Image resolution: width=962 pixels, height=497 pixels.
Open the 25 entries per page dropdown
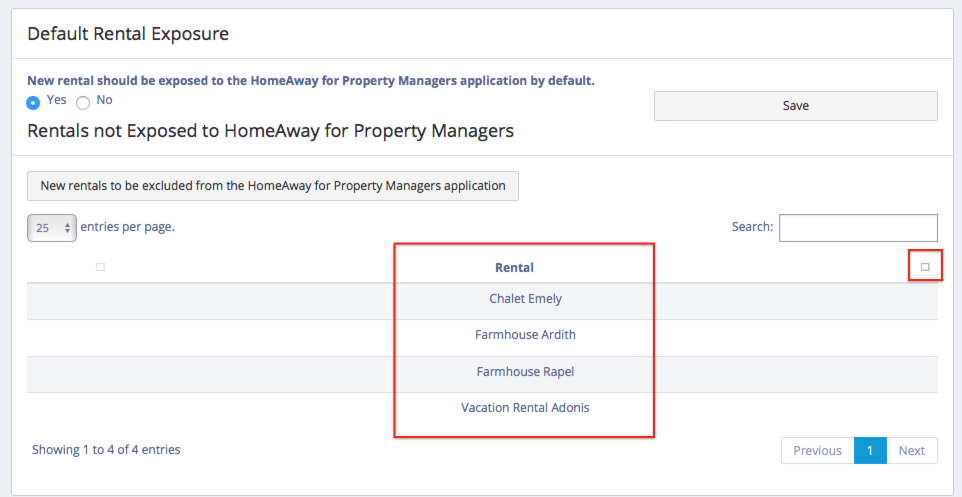click(52, 228)
